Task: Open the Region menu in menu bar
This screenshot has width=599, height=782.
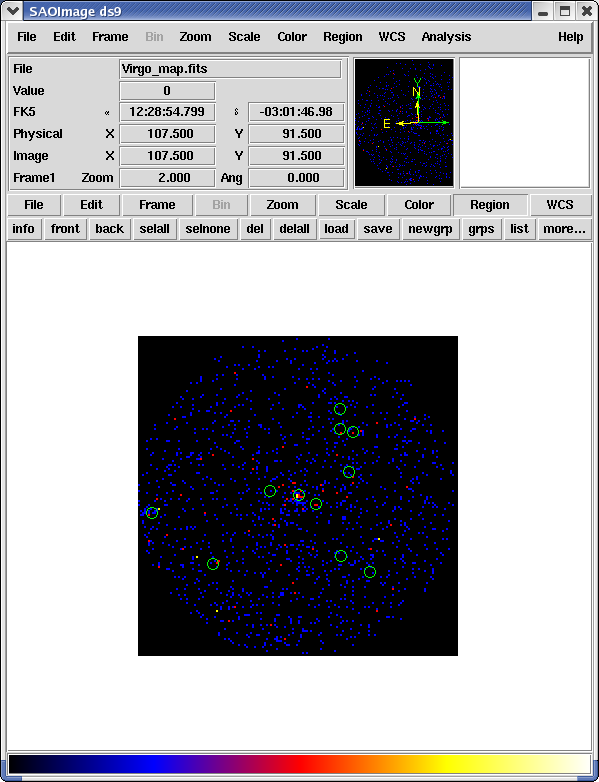Action: [343, 37]
